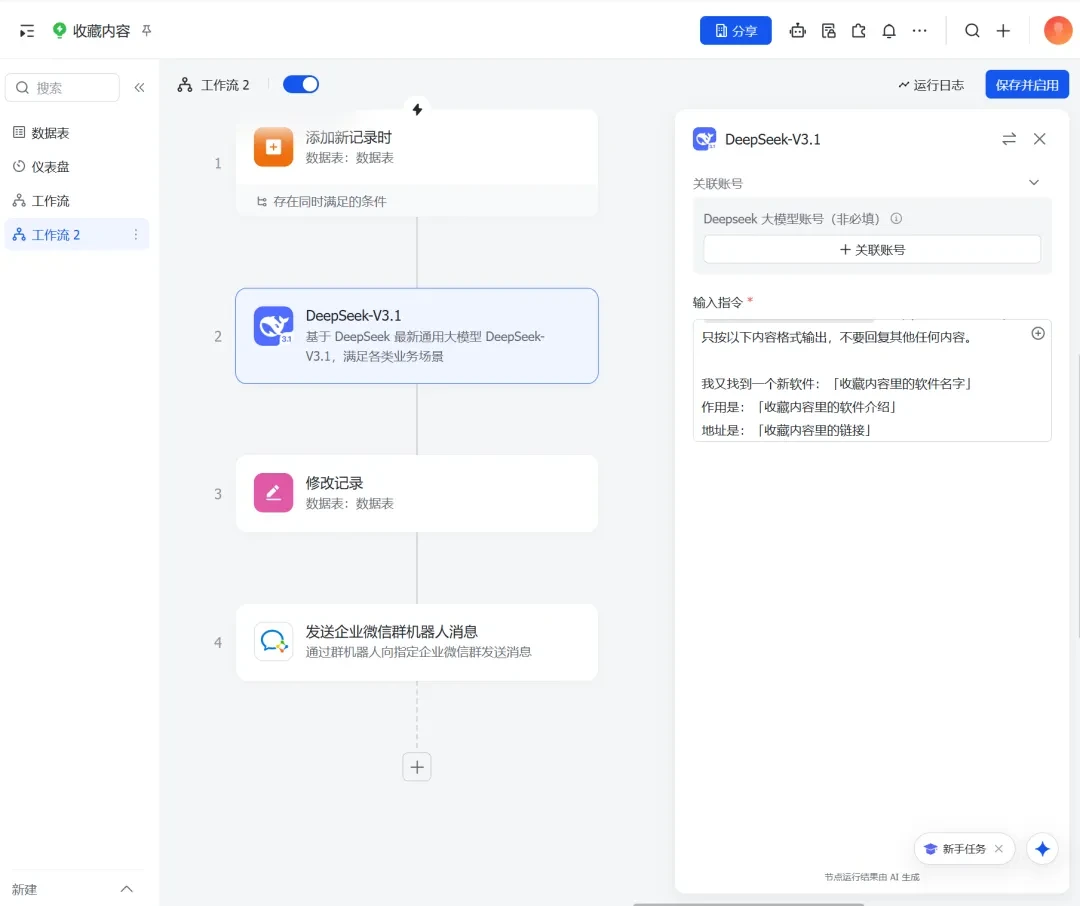Add a new step with the plus button

coord(417,767)
